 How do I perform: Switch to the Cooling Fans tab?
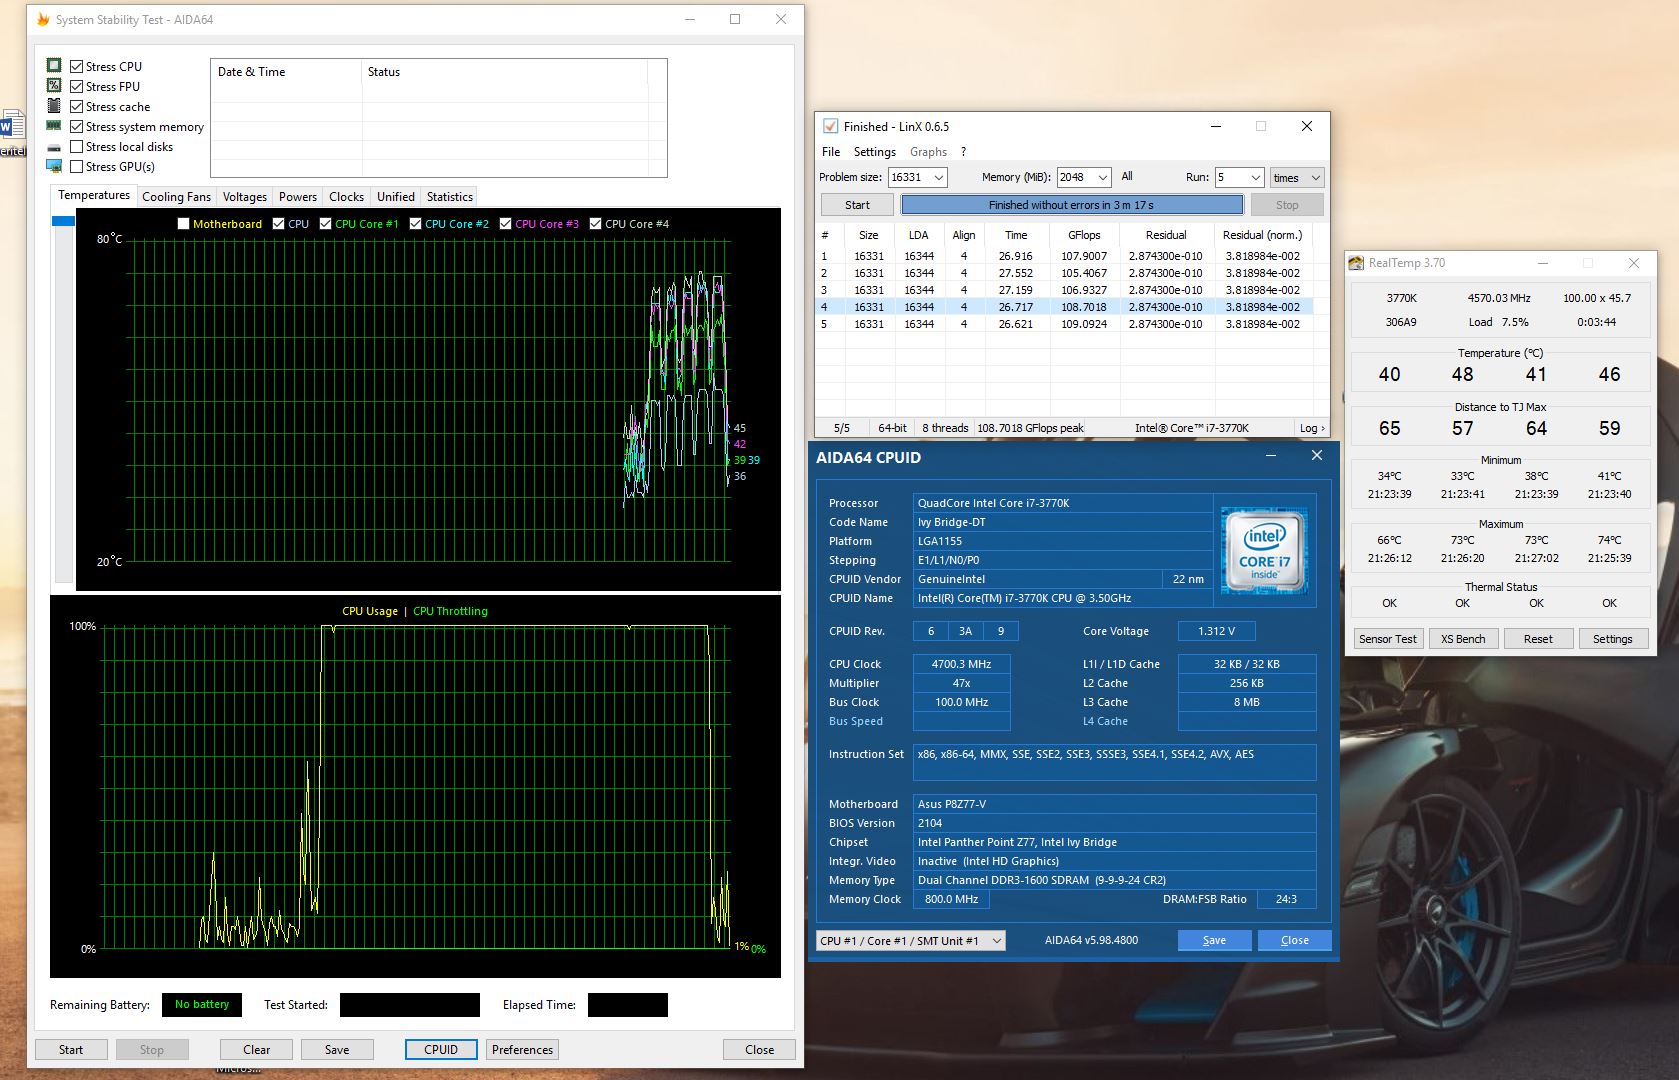click(176, 197)
